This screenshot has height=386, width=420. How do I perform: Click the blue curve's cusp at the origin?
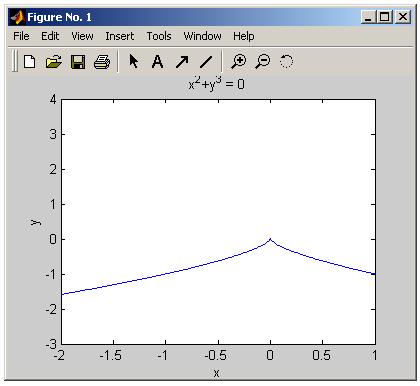tap(270, 239)
